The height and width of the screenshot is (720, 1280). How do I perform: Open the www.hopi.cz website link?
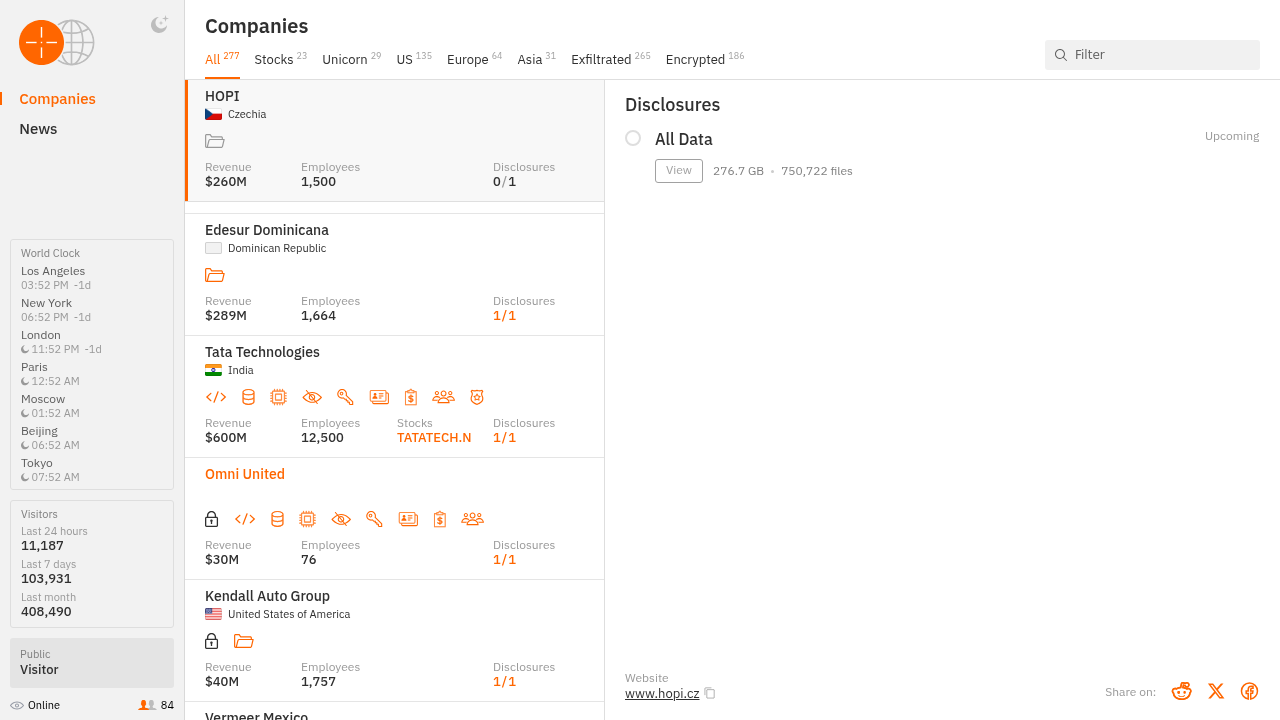[x=662, y=693]
